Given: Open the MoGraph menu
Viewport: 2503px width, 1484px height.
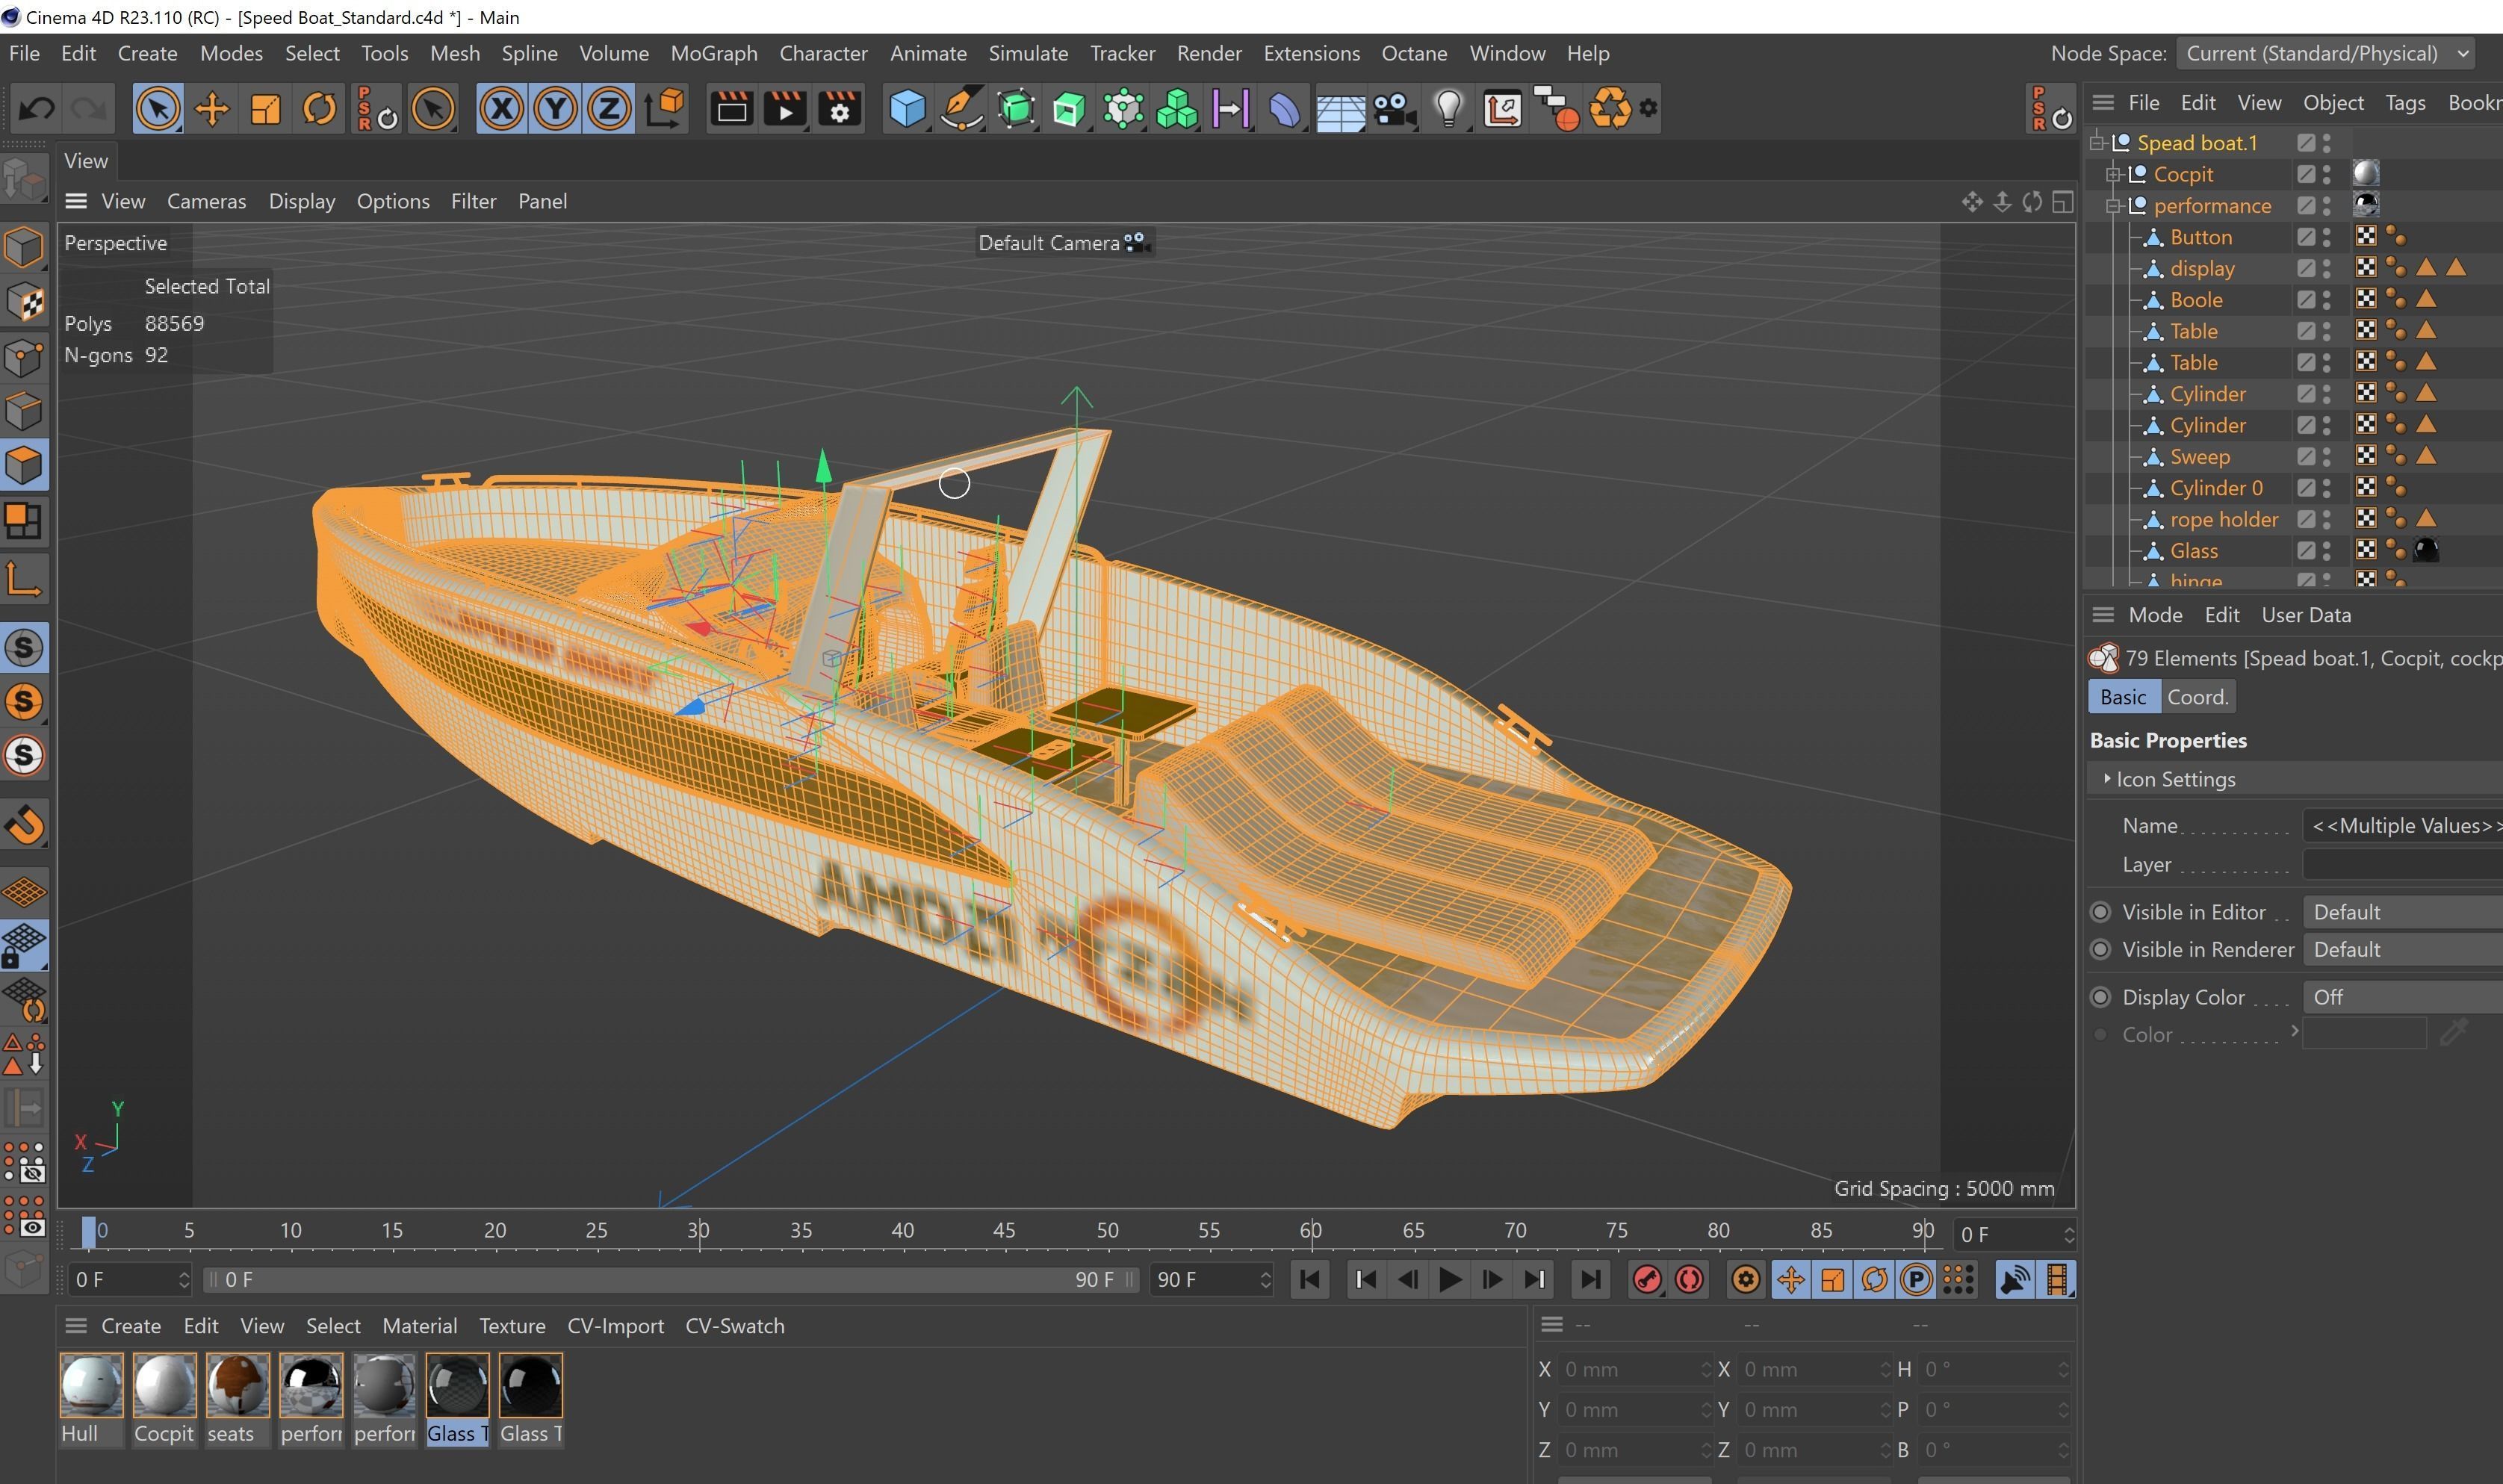Looking at the screenshot, I should [x=713, y=53].
